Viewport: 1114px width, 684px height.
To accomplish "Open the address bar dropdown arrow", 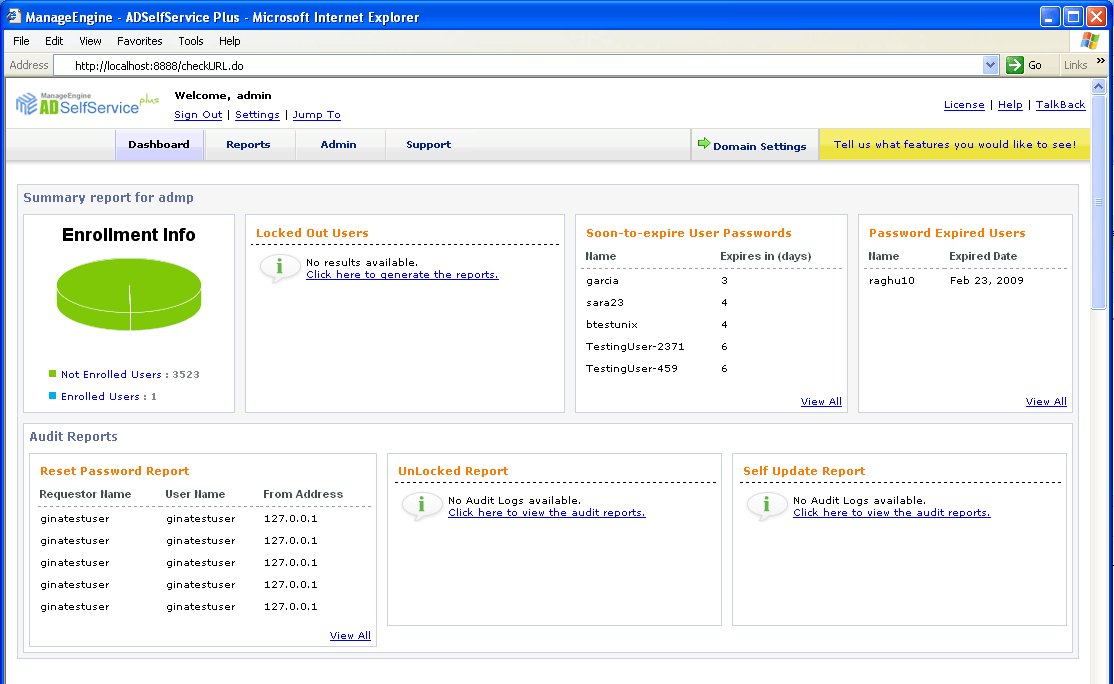I will coord(990,65).
